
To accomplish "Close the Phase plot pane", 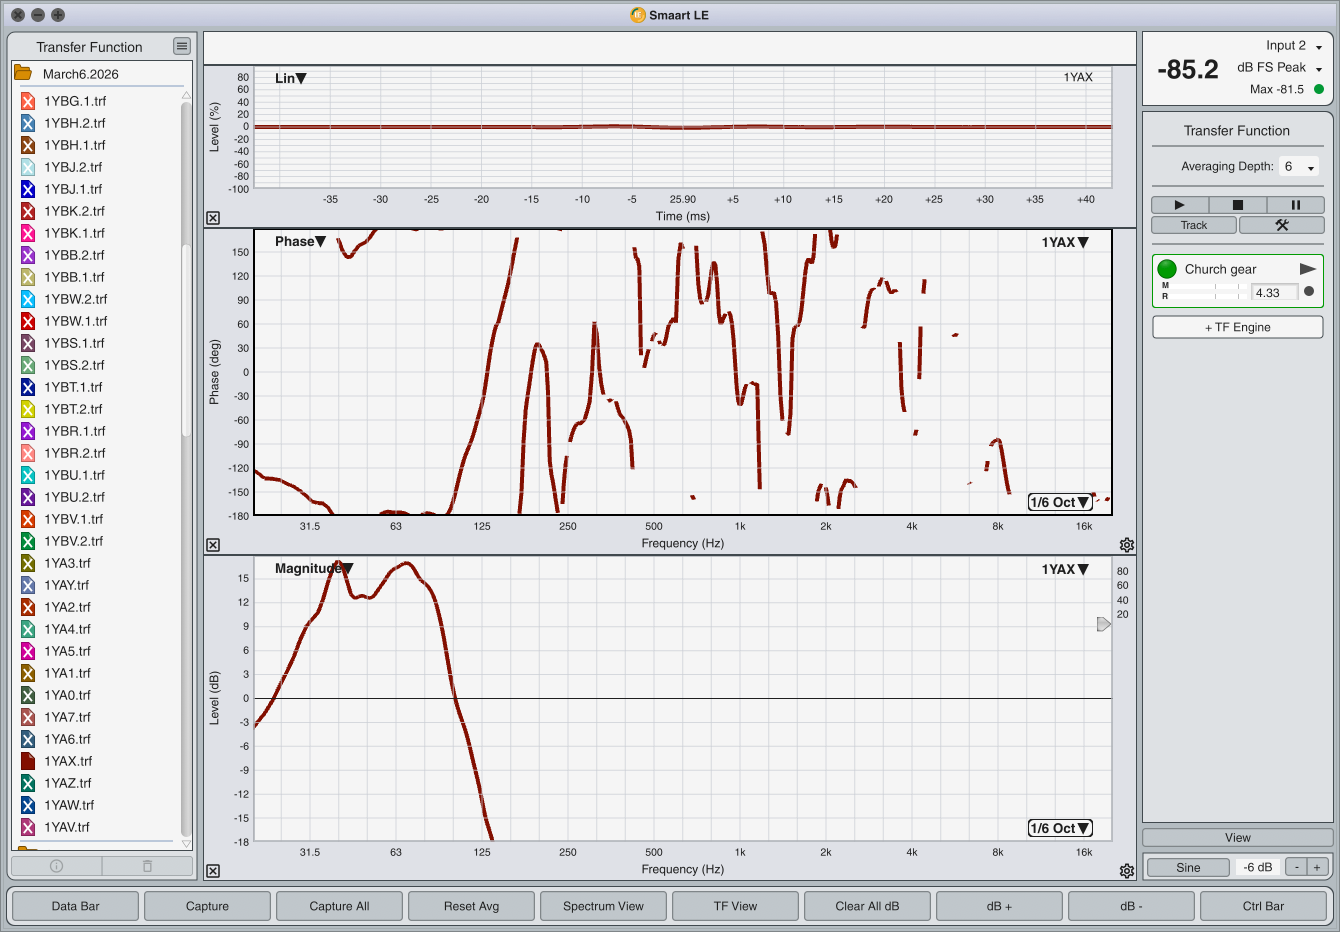I will pos(213,545).
